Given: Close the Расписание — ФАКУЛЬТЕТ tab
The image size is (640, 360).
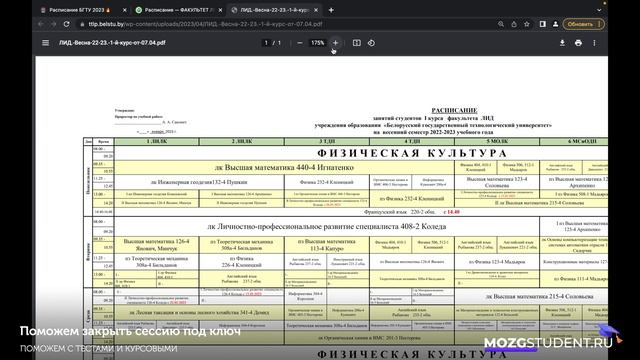Looking at the screenshot, I should point(220,10).
